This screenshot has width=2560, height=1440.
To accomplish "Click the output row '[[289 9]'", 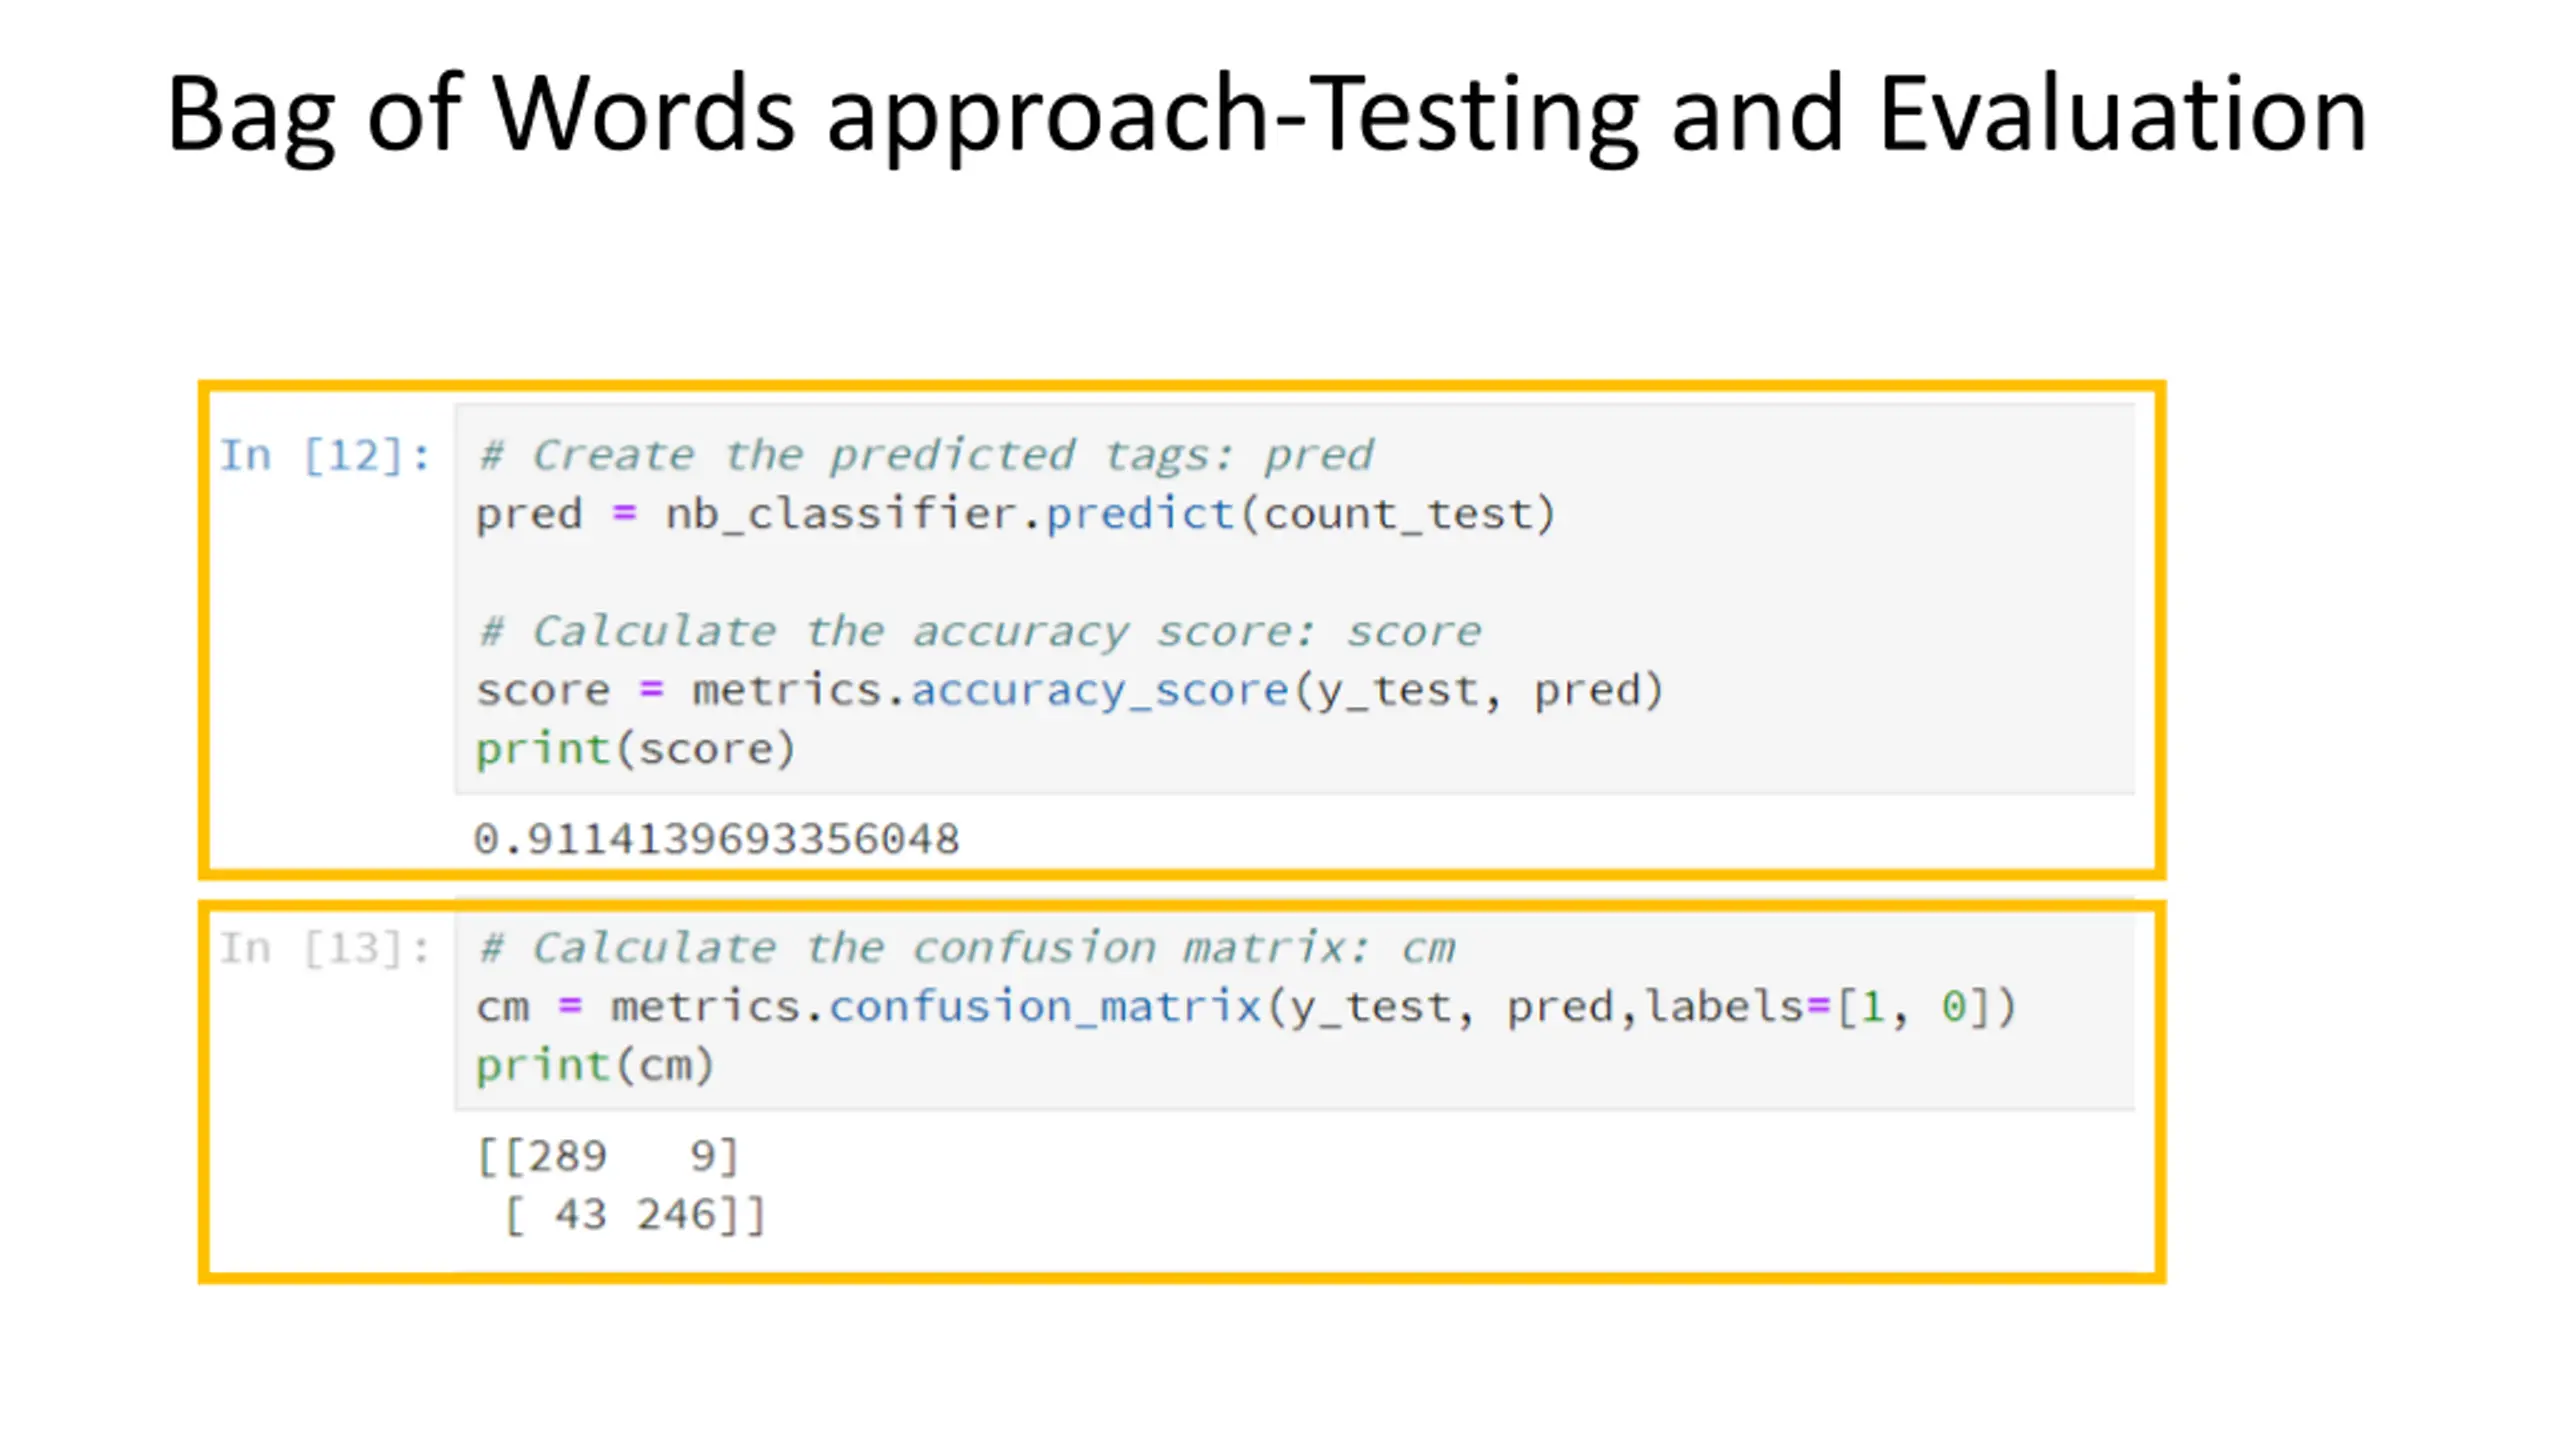I will click(608, 1157).
